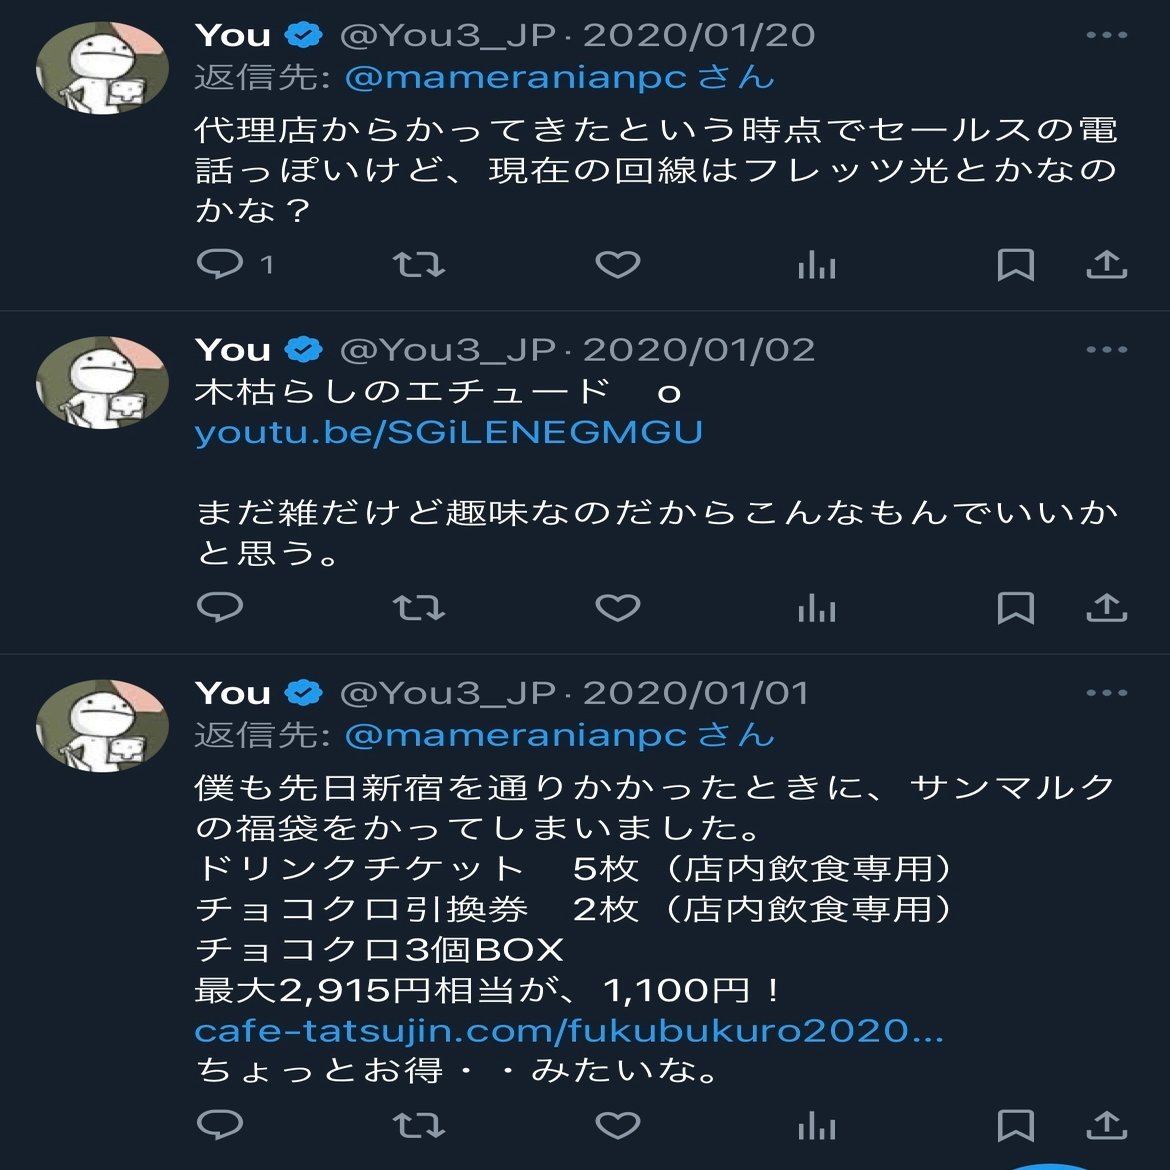
Task: Reply to the 2020/01/20 tweet
Action: (x=220, y=264)
